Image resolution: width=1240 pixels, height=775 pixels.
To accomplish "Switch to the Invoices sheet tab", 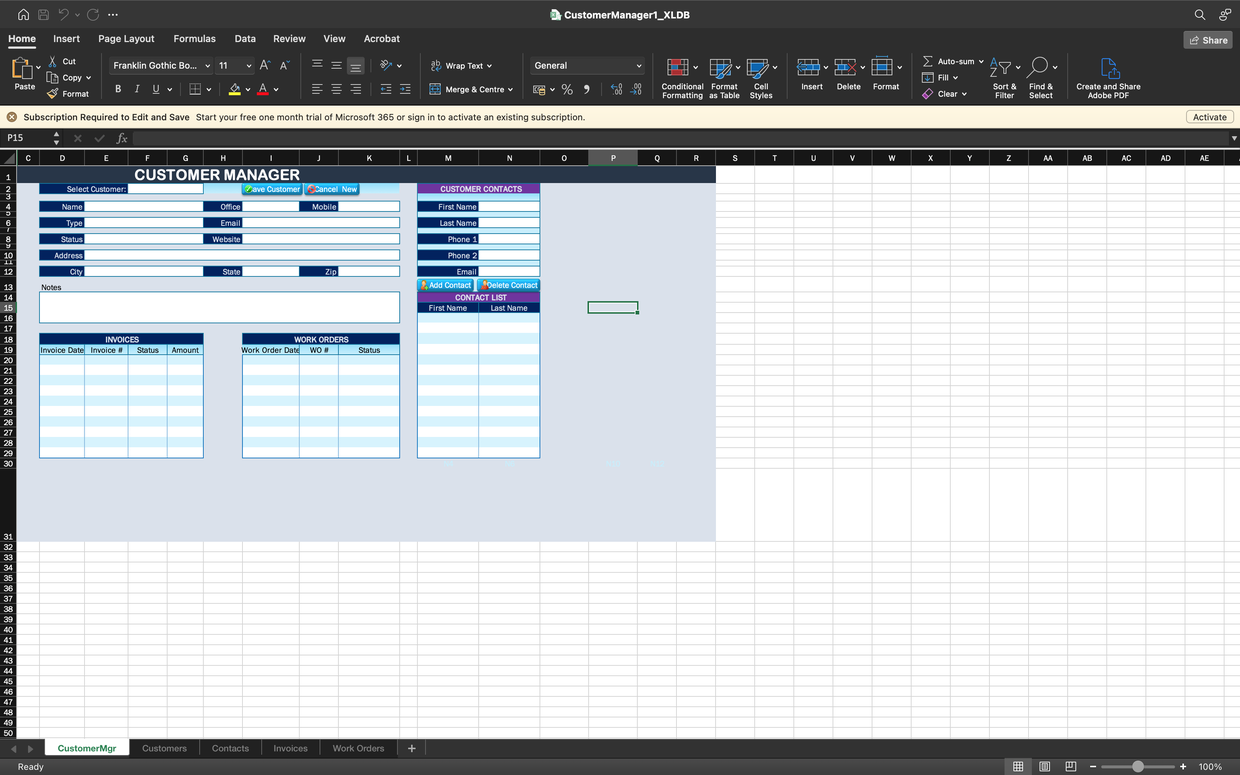I will tap(290, 748).
